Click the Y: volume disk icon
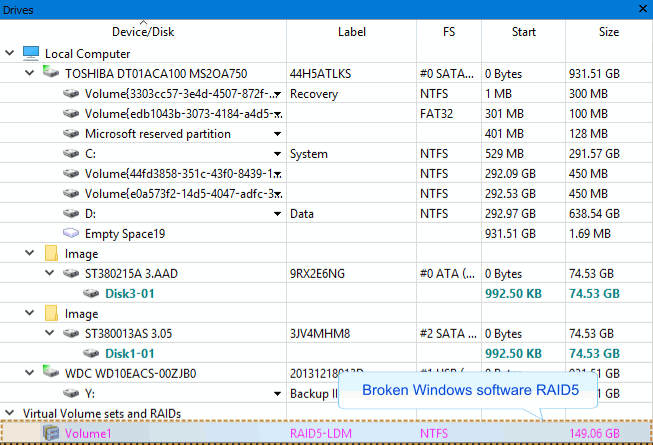The height and width of the screenshot is (445, 653). tap(71, 393)
